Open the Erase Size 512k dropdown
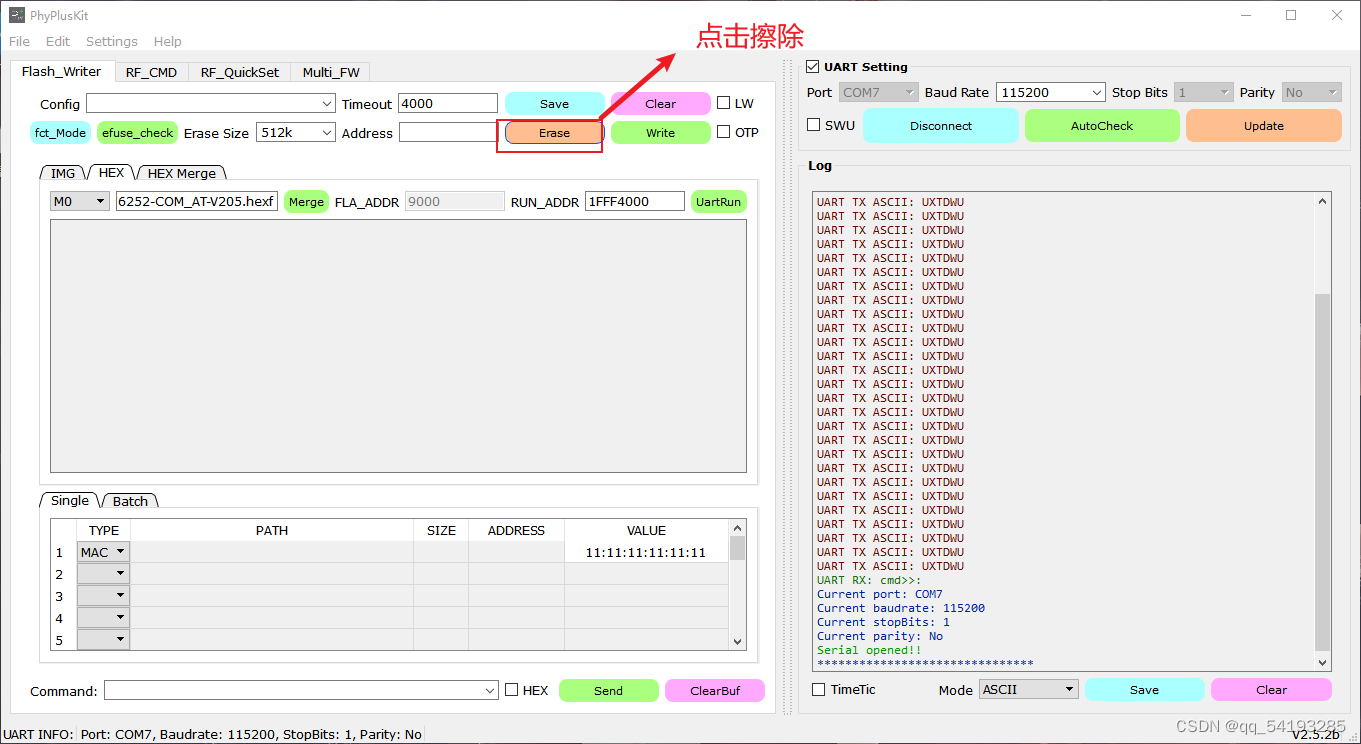Viewport: 1361px width, 744px height. (296, 132)
